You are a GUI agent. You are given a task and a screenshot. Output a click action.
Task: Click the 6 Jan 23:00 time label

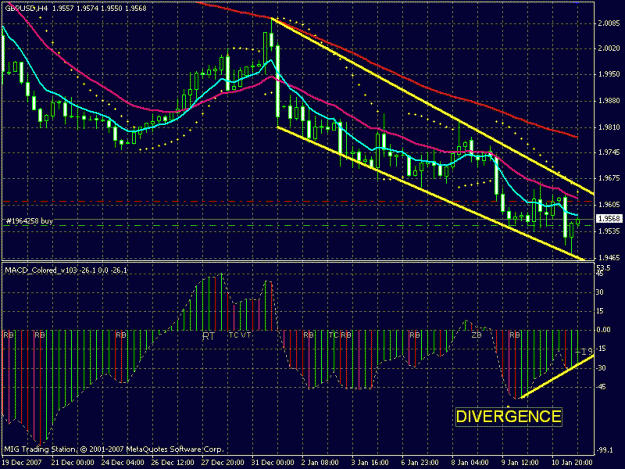tap(420, 463)
